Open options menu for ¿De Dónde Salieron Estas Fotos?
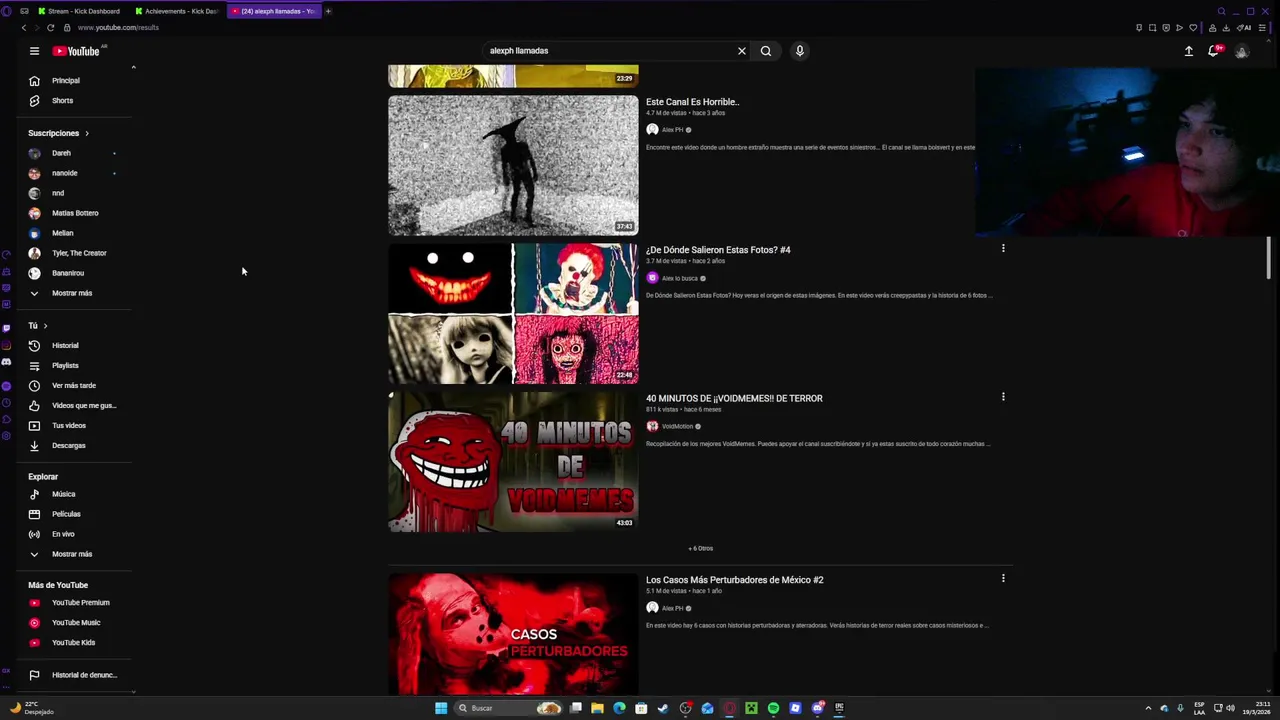The height and width of the screenshot is (720, 1280). (x=1003, y=249)
